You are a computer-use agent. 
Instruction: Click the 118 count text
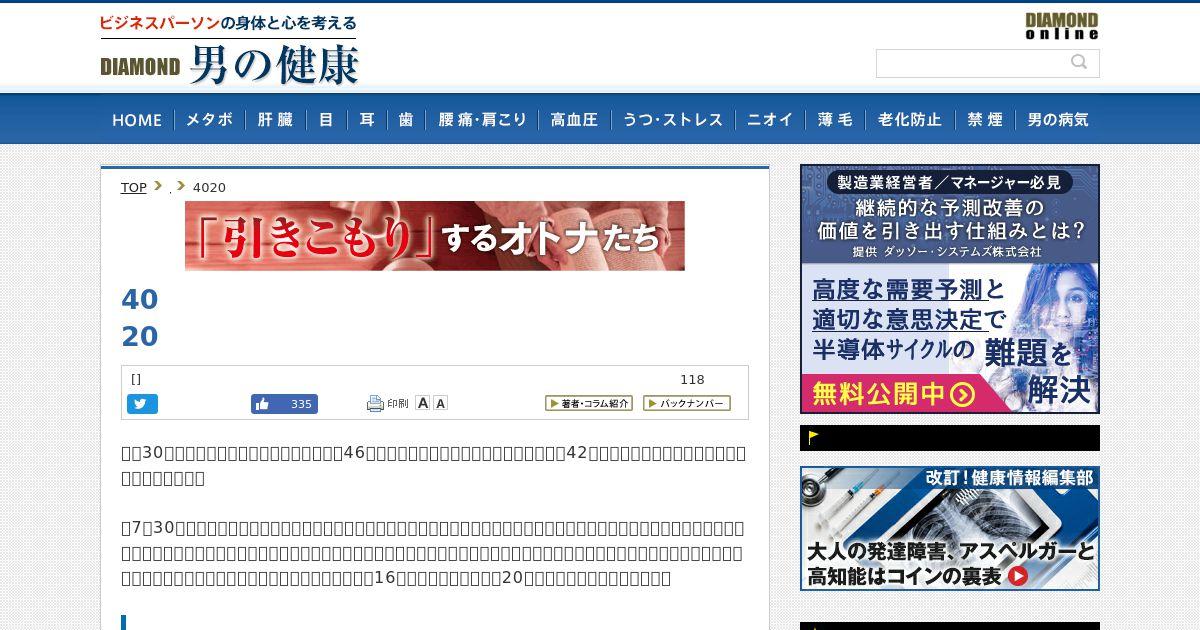tap(692, 379)
